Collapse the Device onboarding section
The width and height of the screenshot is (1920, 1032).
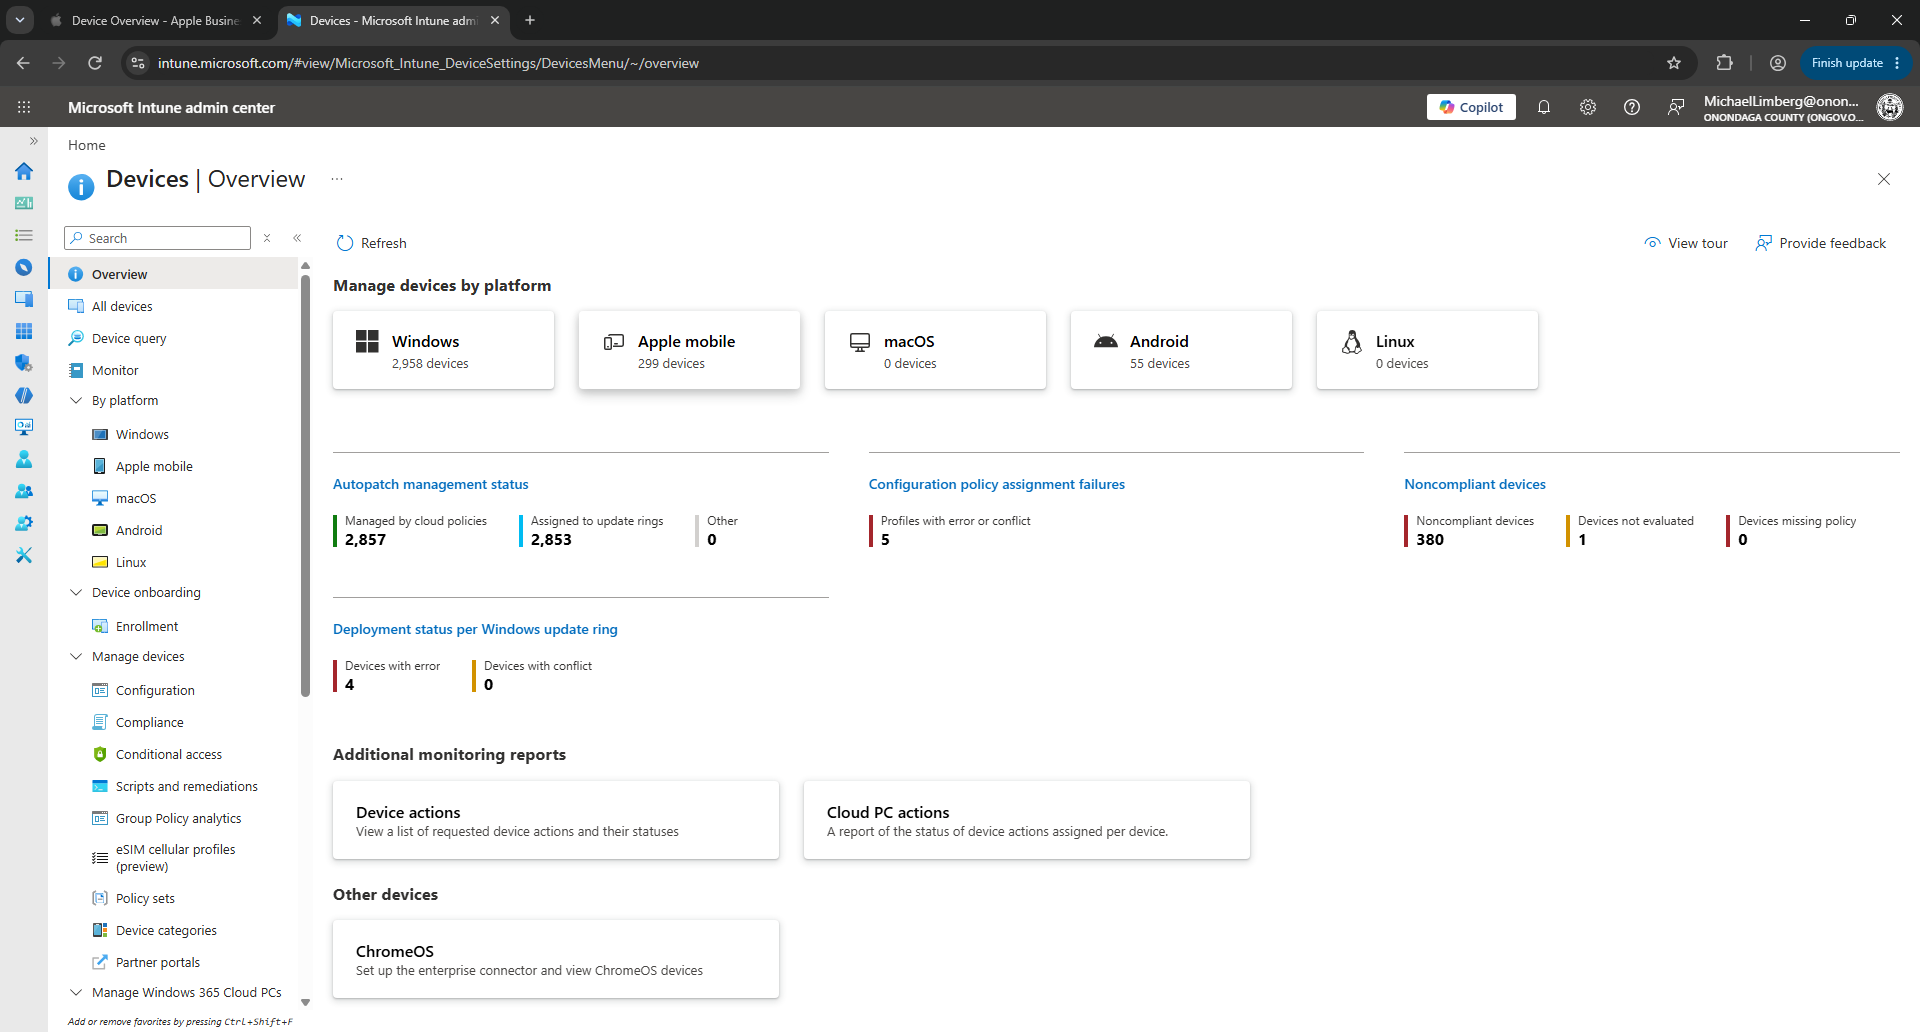[x=76, y=592]
